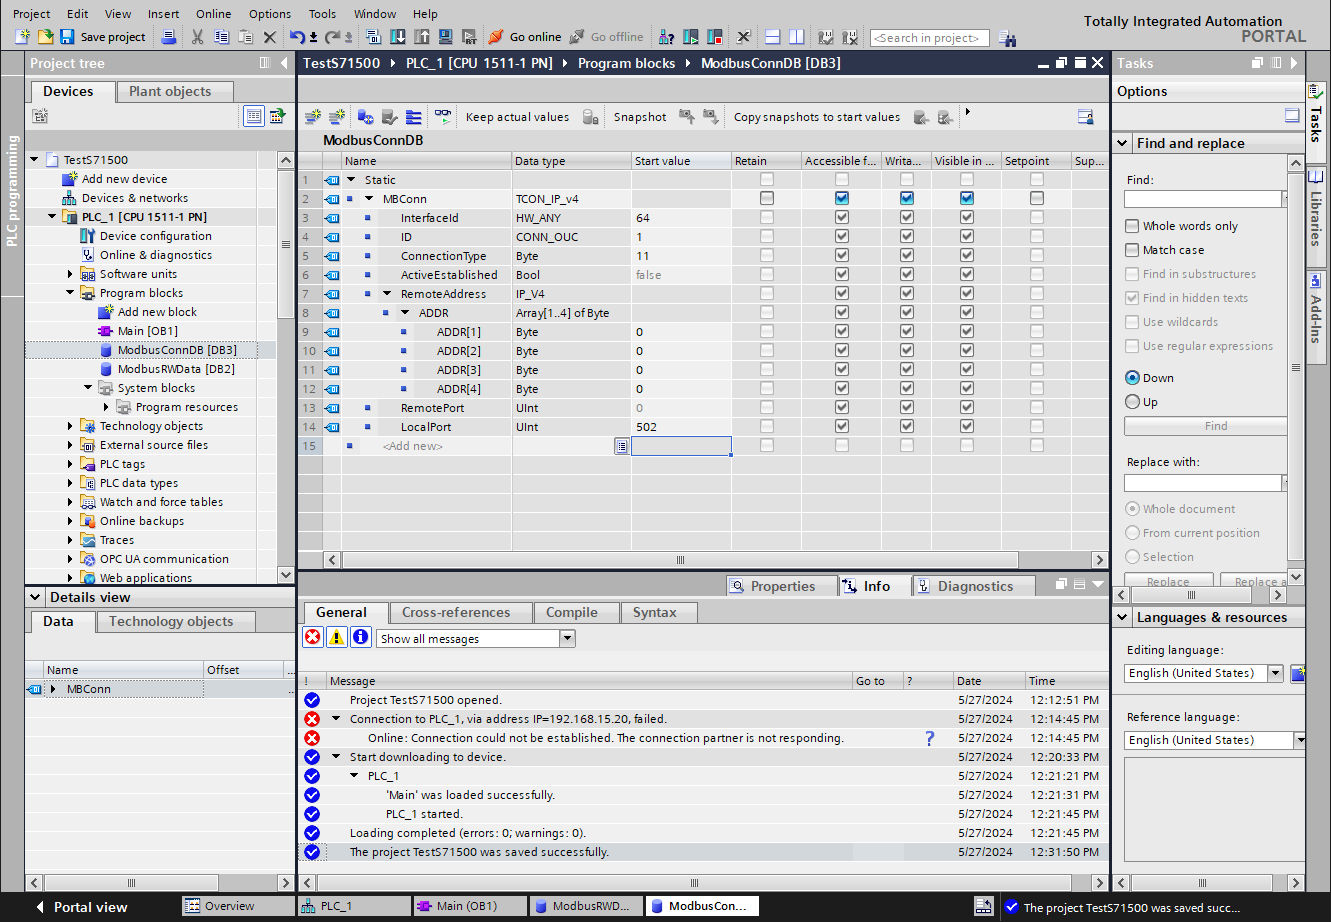Toggle Writable checkbox for MBConn row

tap(907, 199)
